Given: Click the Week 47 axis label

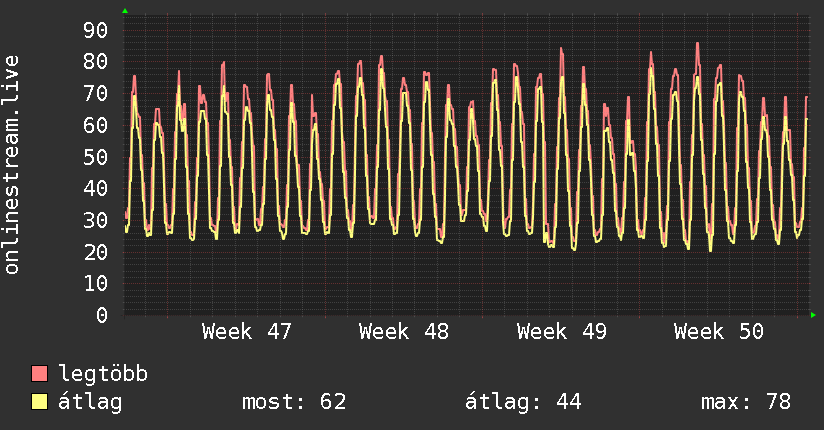Looking at the screenshot, I should [x=247, y=332].
